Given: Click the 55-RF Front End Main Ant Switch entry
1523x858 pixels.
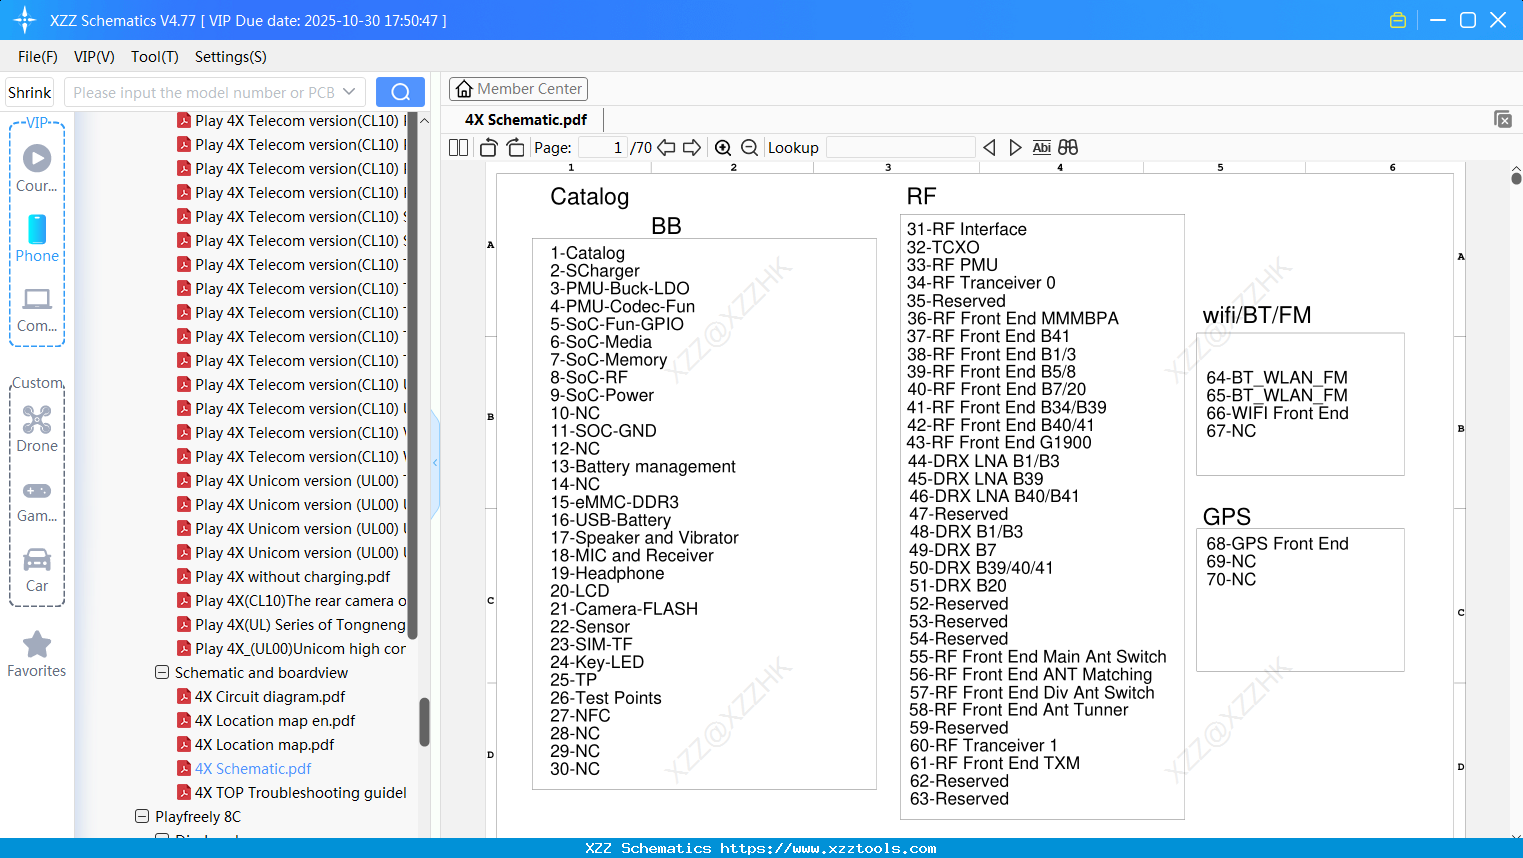Looking at the screenshot, I should [x=1038, y=656].
